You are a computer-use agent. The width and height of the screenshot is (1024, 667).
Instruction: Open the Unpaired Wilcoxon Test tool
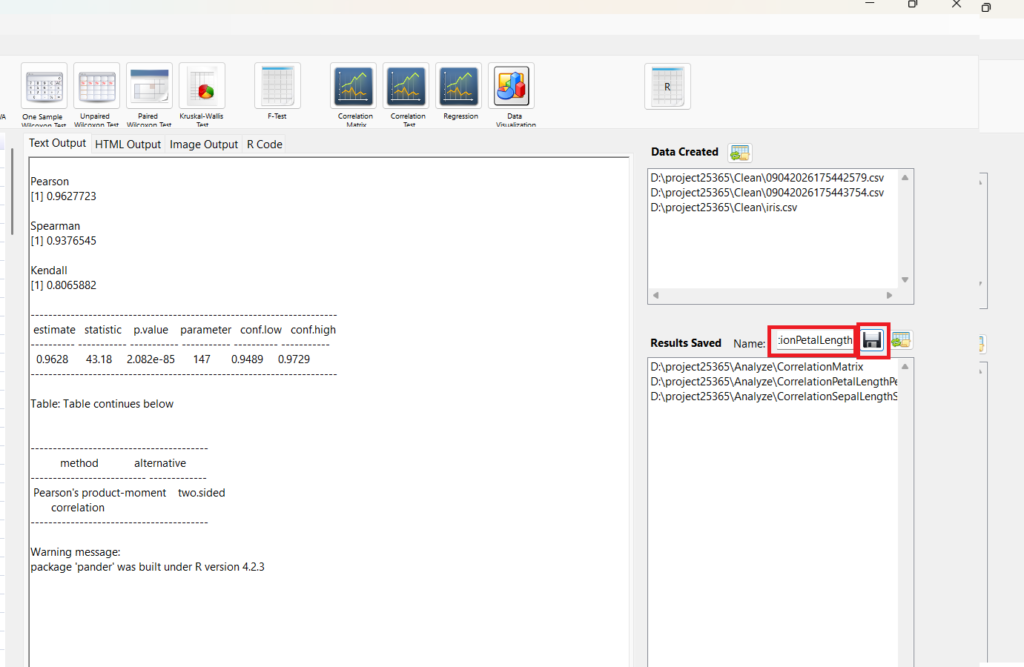(96, 87)
